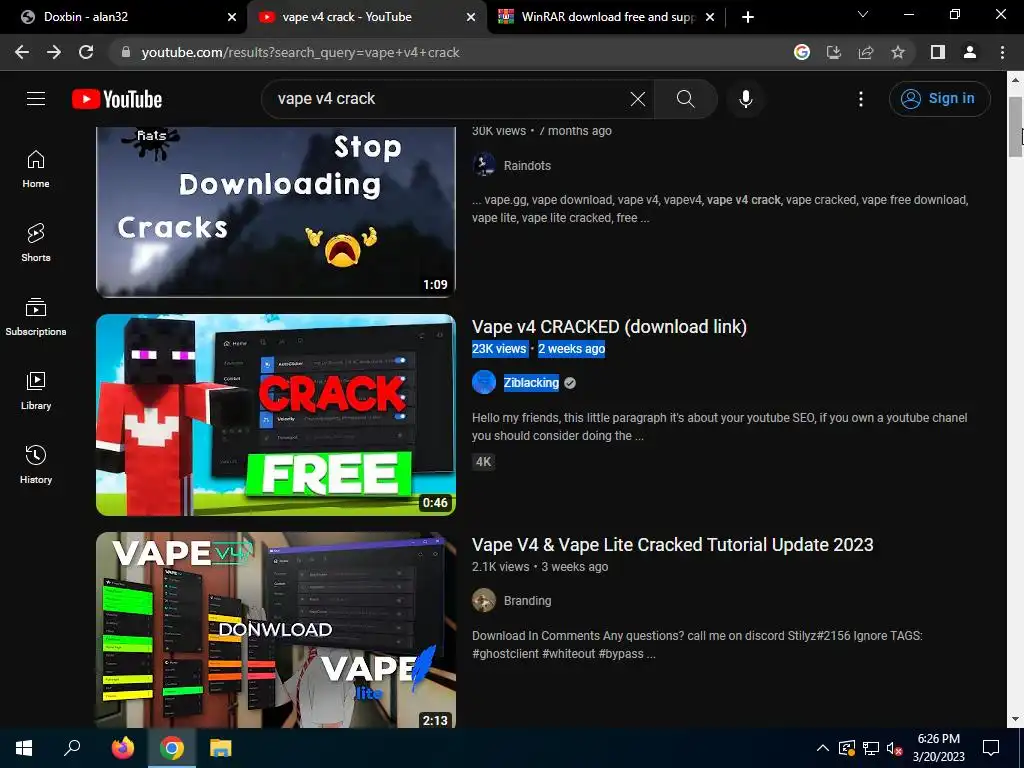Select the vape v4 crack YouTube tab
1024x768 pixels.
(366, 17)
